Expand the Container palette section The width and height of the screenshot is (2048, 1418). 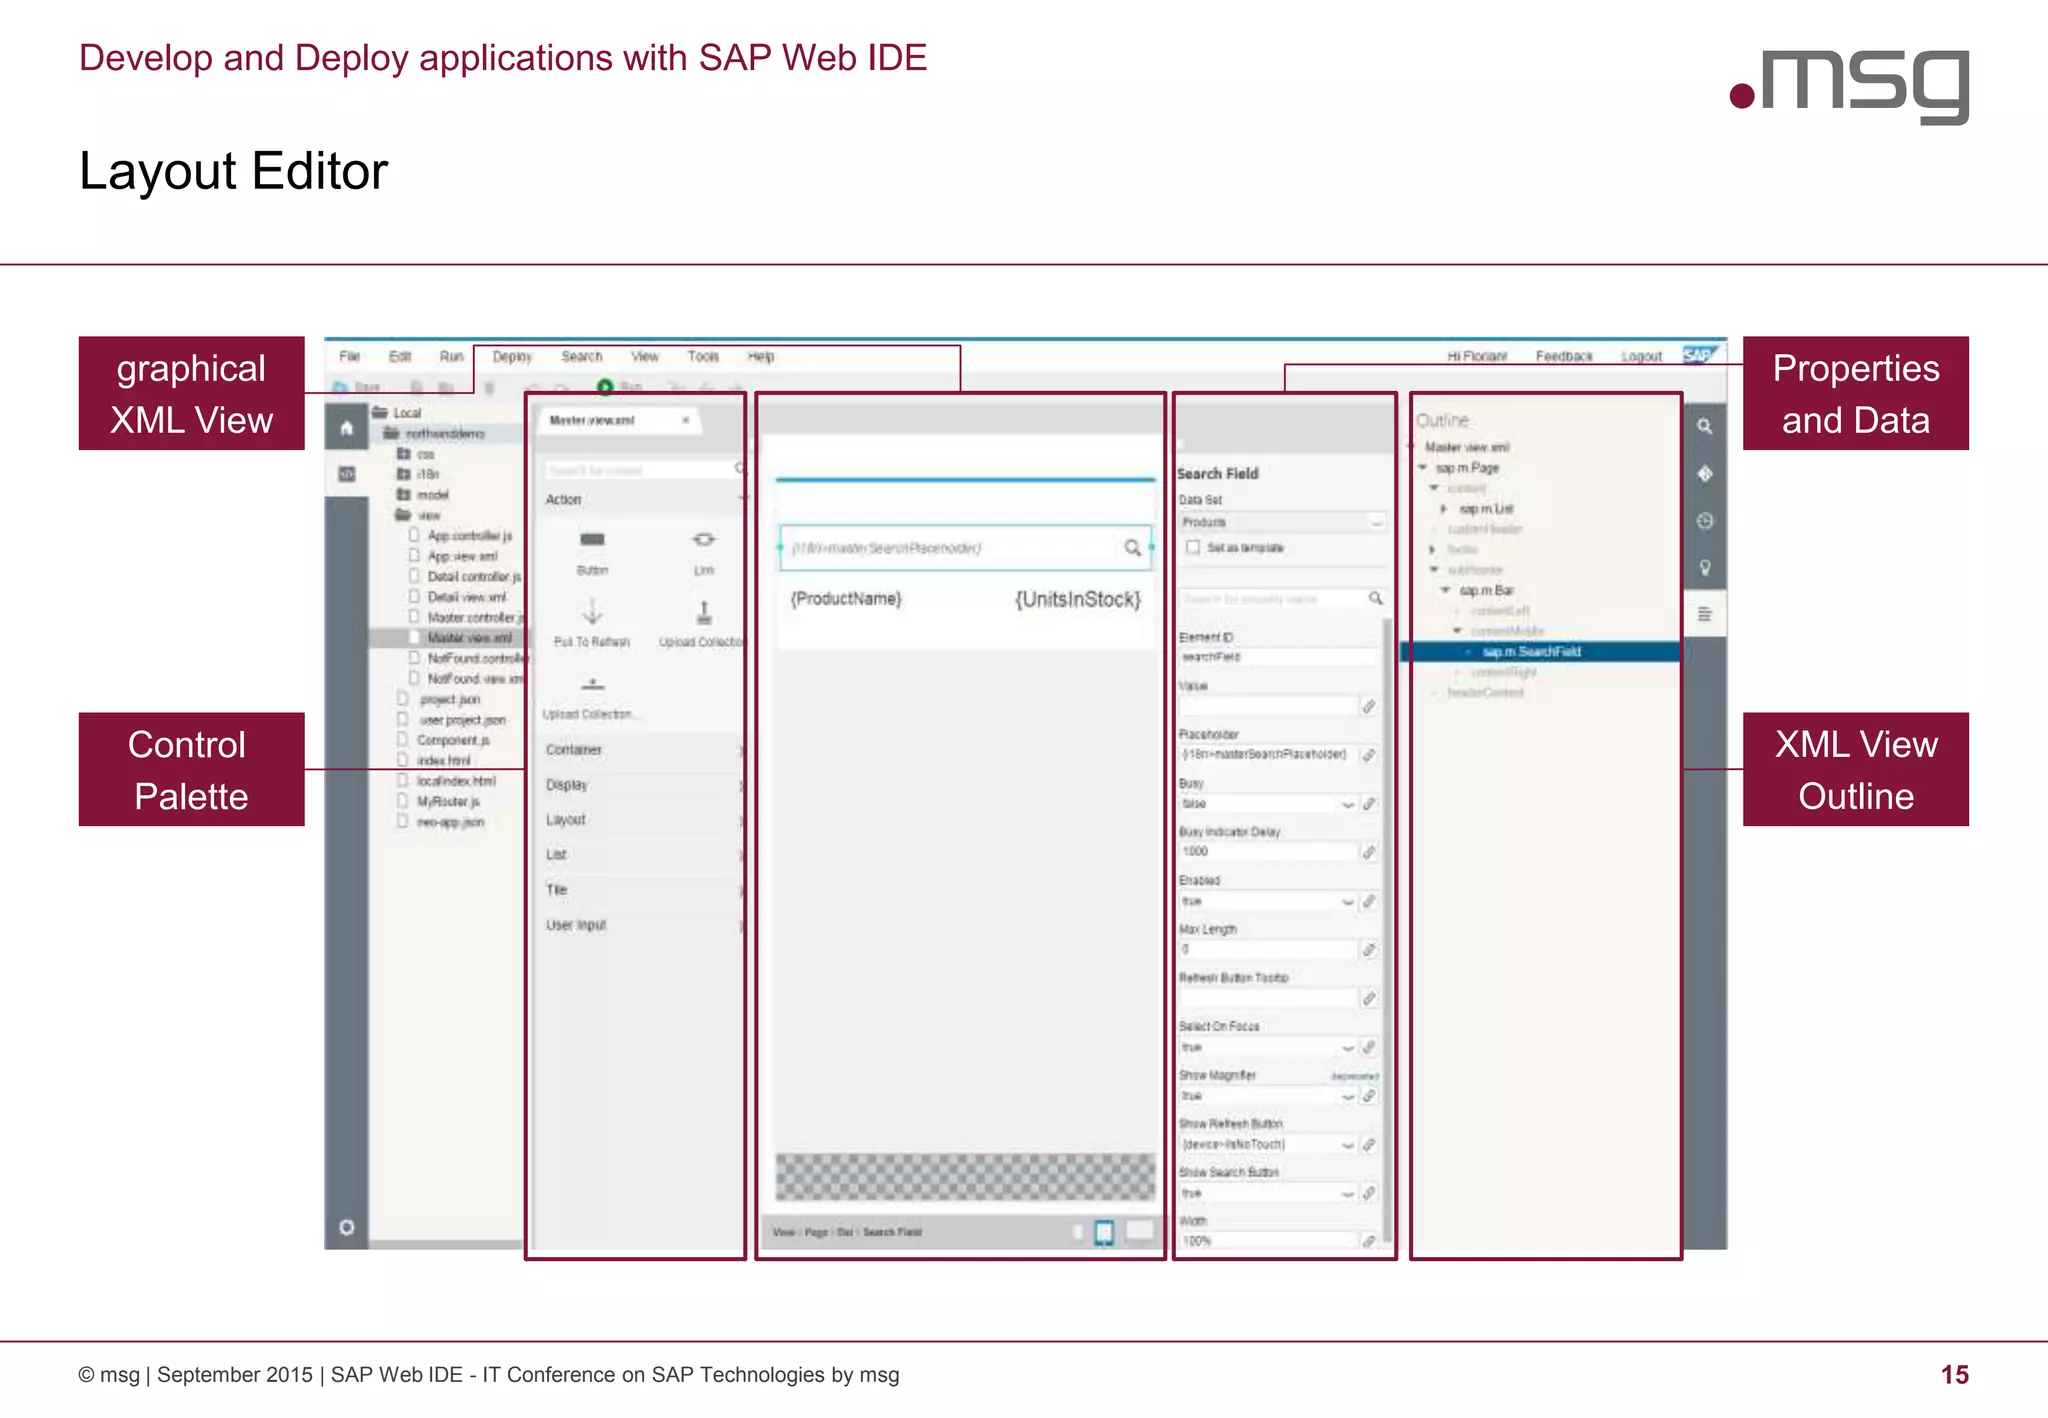coord(641,750)
